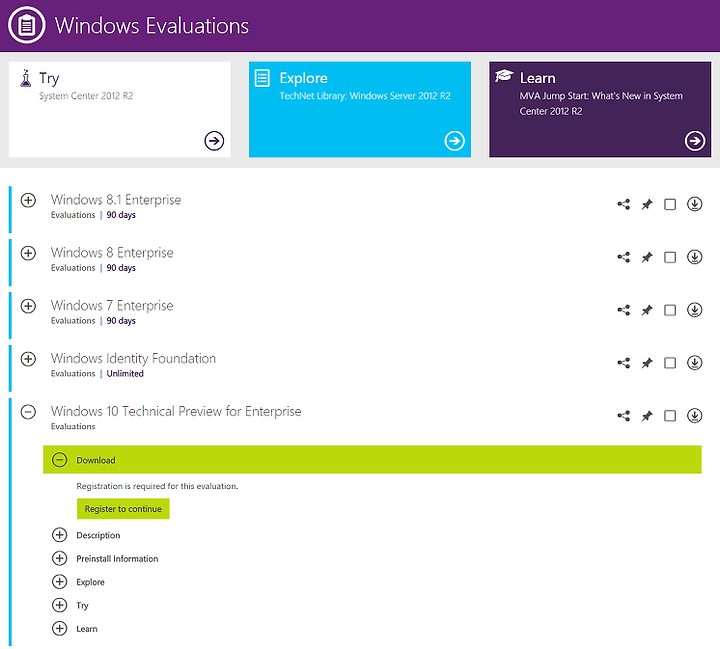720x649 pixels.
Task: Click Unlimited under Windows Identity Foundation
Action: coord(125,373)
